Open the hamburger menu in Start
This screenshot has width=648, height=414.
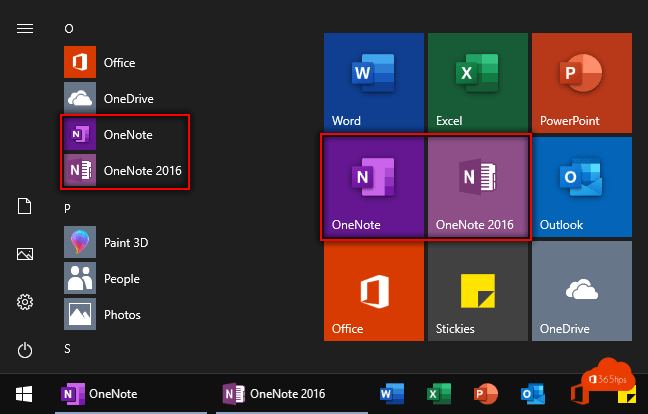point(25,29)
